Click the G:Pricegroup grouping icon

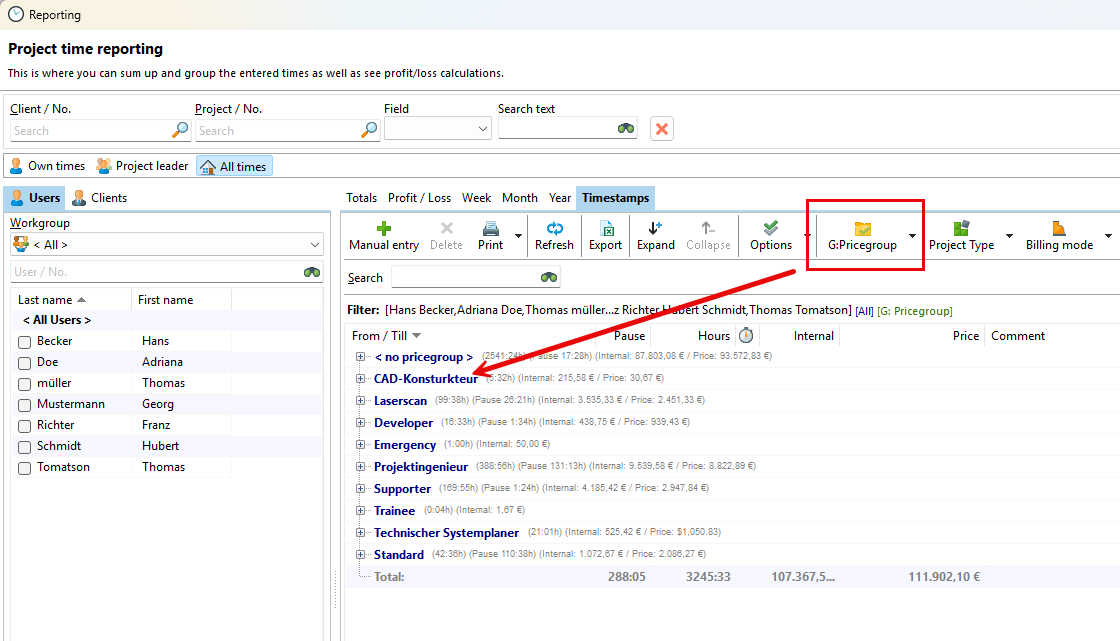click(x=862, y=229)
